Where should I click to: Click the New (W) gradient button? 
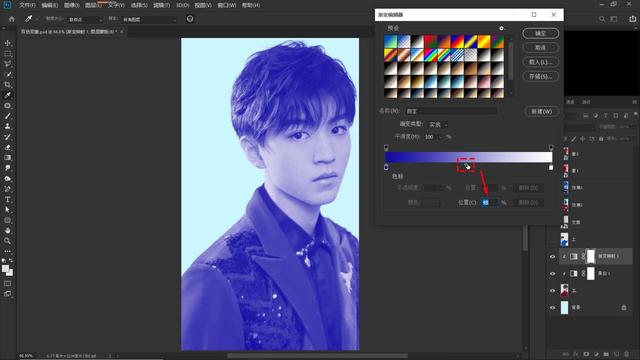(x=541, y=111)
